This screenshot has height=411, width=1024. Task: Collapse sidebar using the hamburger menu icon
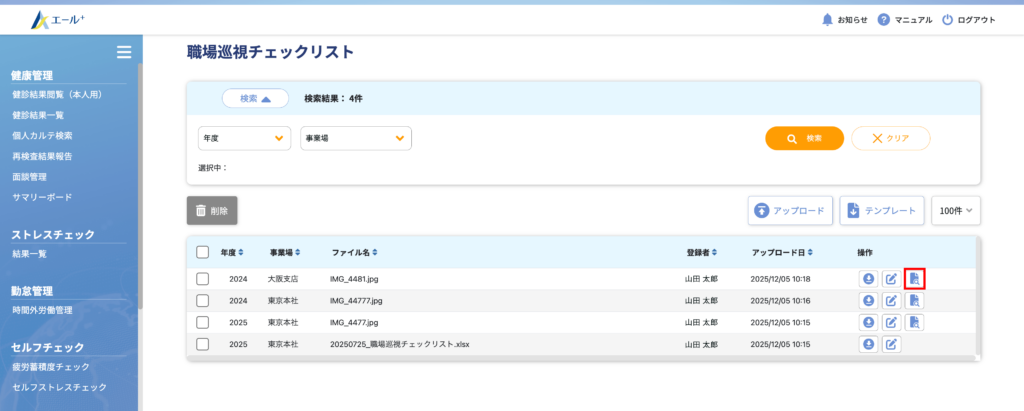pyautogui.click(x=124, y=52)
